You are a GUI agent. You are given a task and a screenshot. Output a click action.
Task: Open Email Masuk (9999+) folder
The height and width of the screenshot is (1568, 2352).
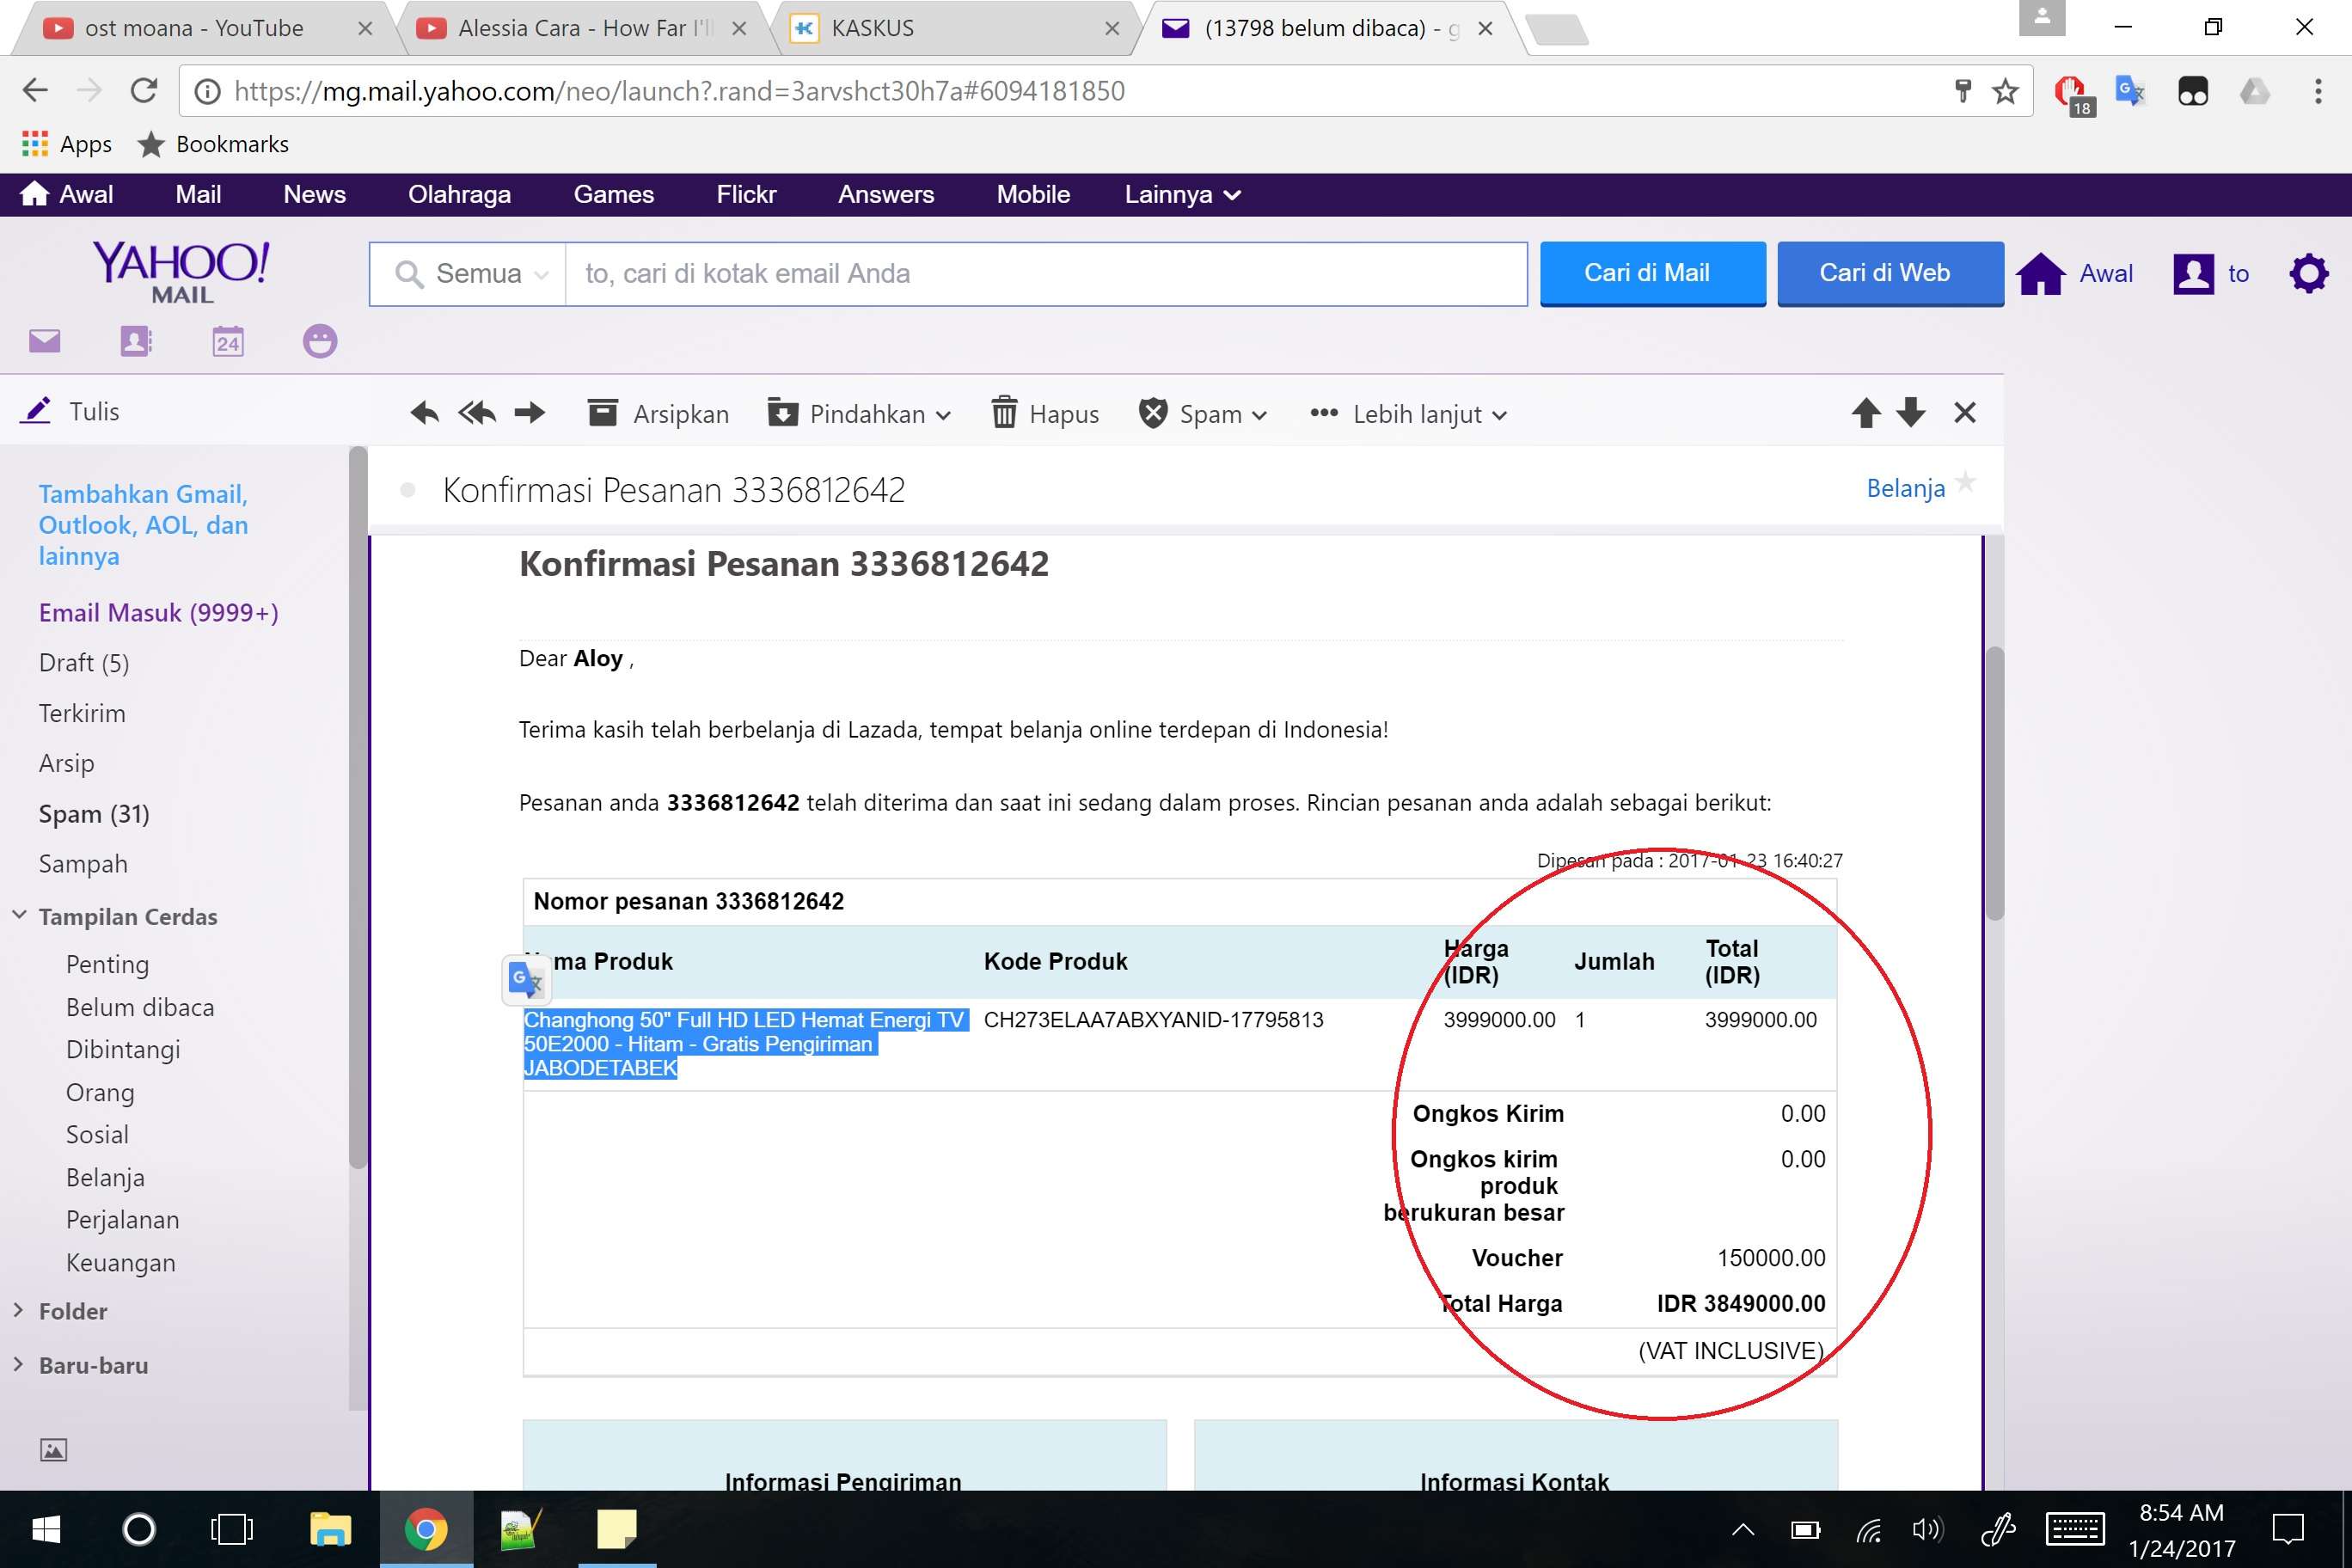(x=158, y=612)
